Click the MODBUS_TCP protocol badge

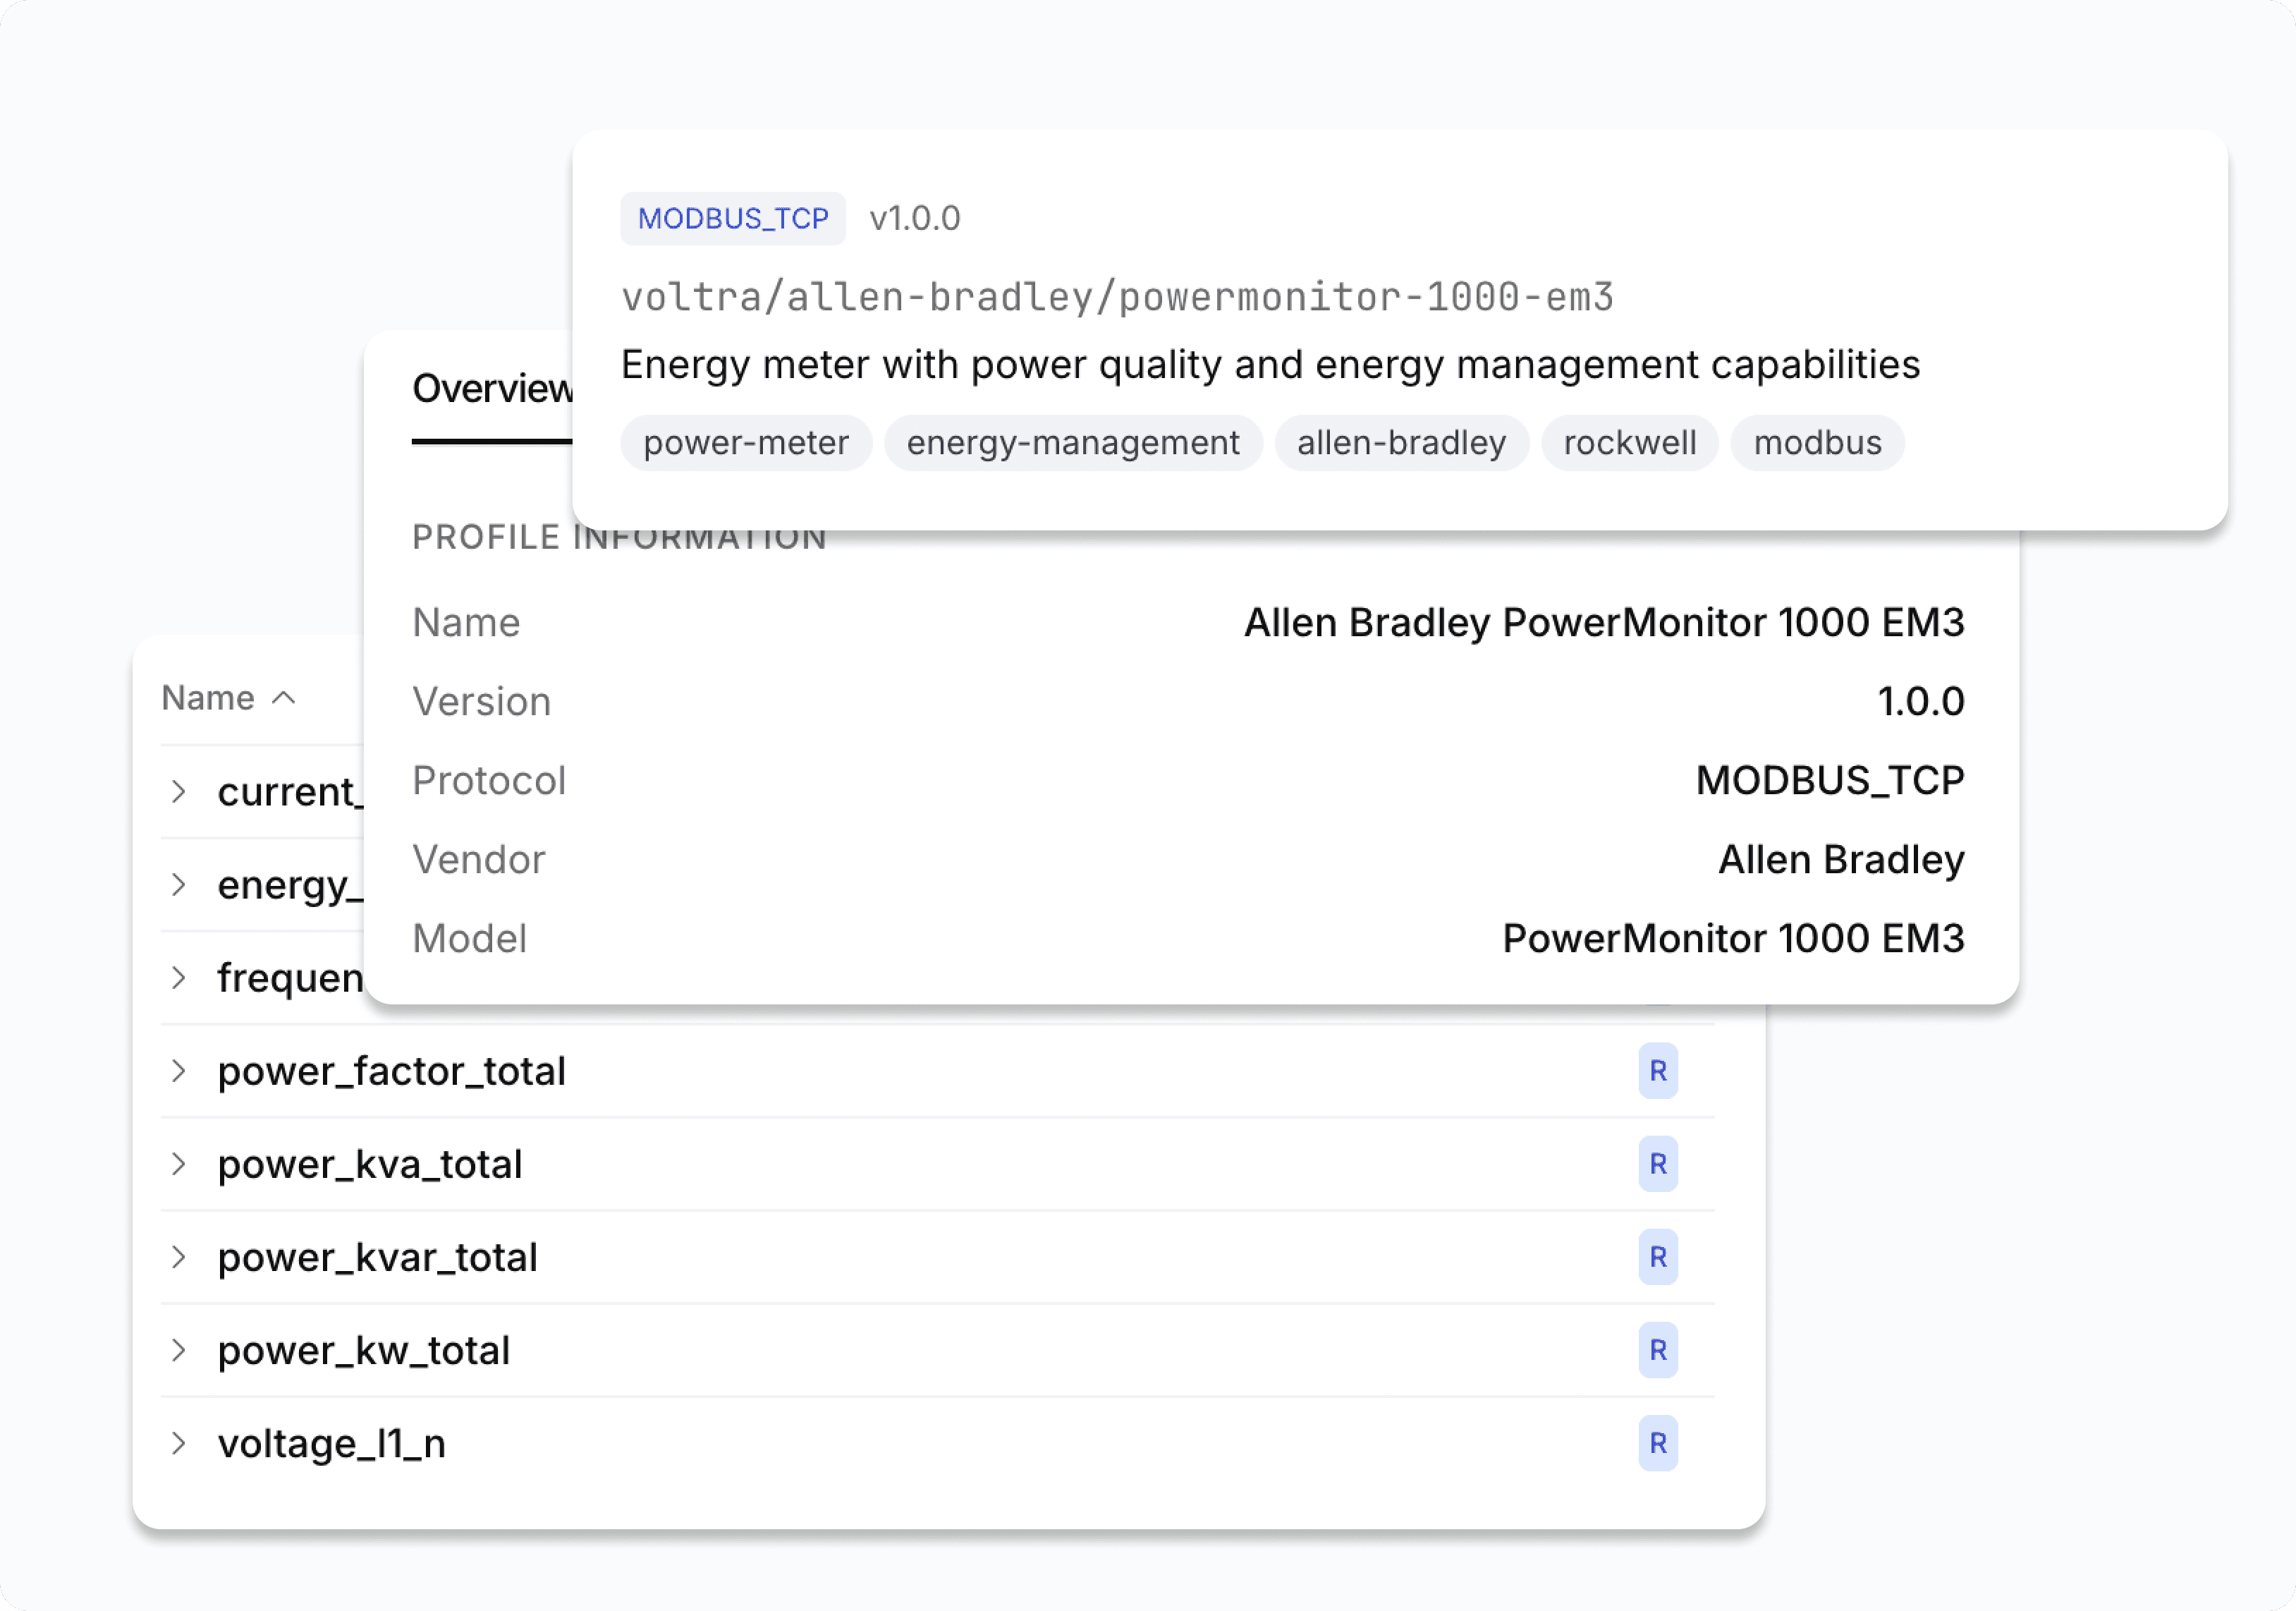point(733,218)
